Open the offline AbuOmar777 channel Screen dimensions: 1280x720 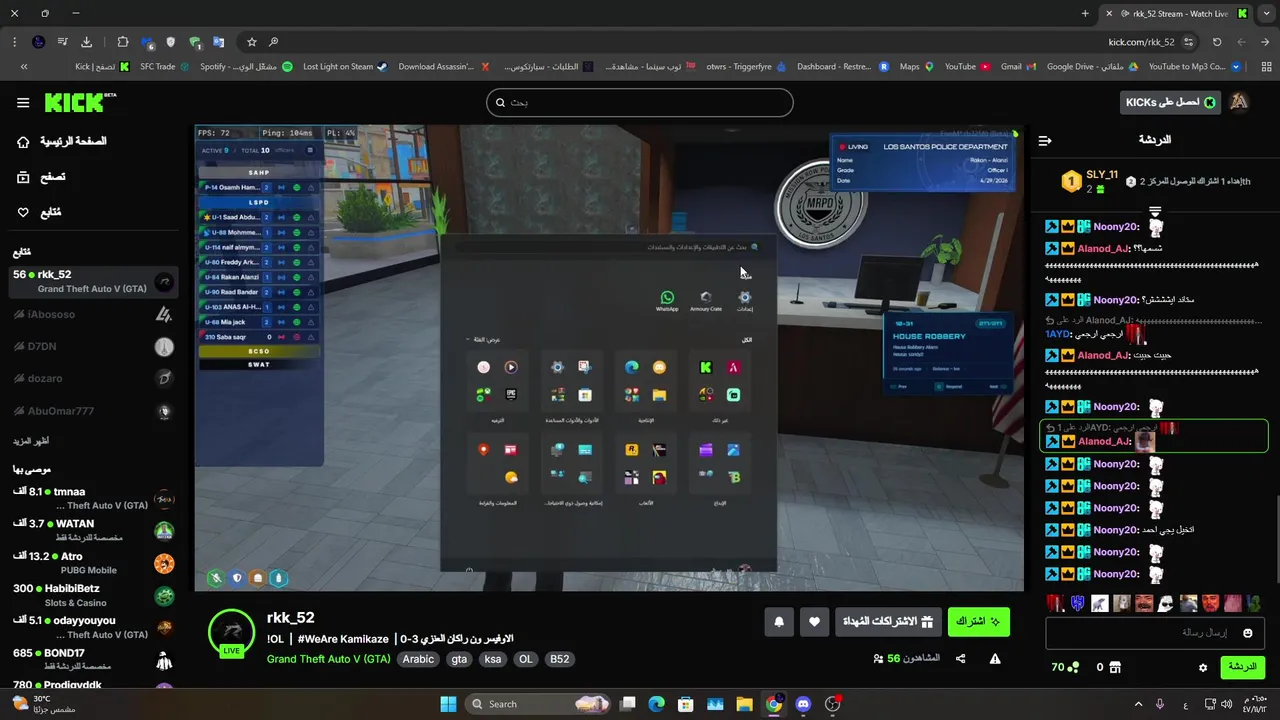click(93, 411)
